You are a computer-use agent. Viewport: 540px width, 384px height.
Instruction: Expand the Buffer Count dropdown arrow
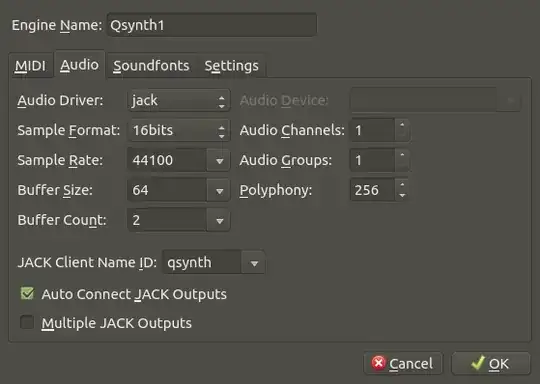pos(219,220)
